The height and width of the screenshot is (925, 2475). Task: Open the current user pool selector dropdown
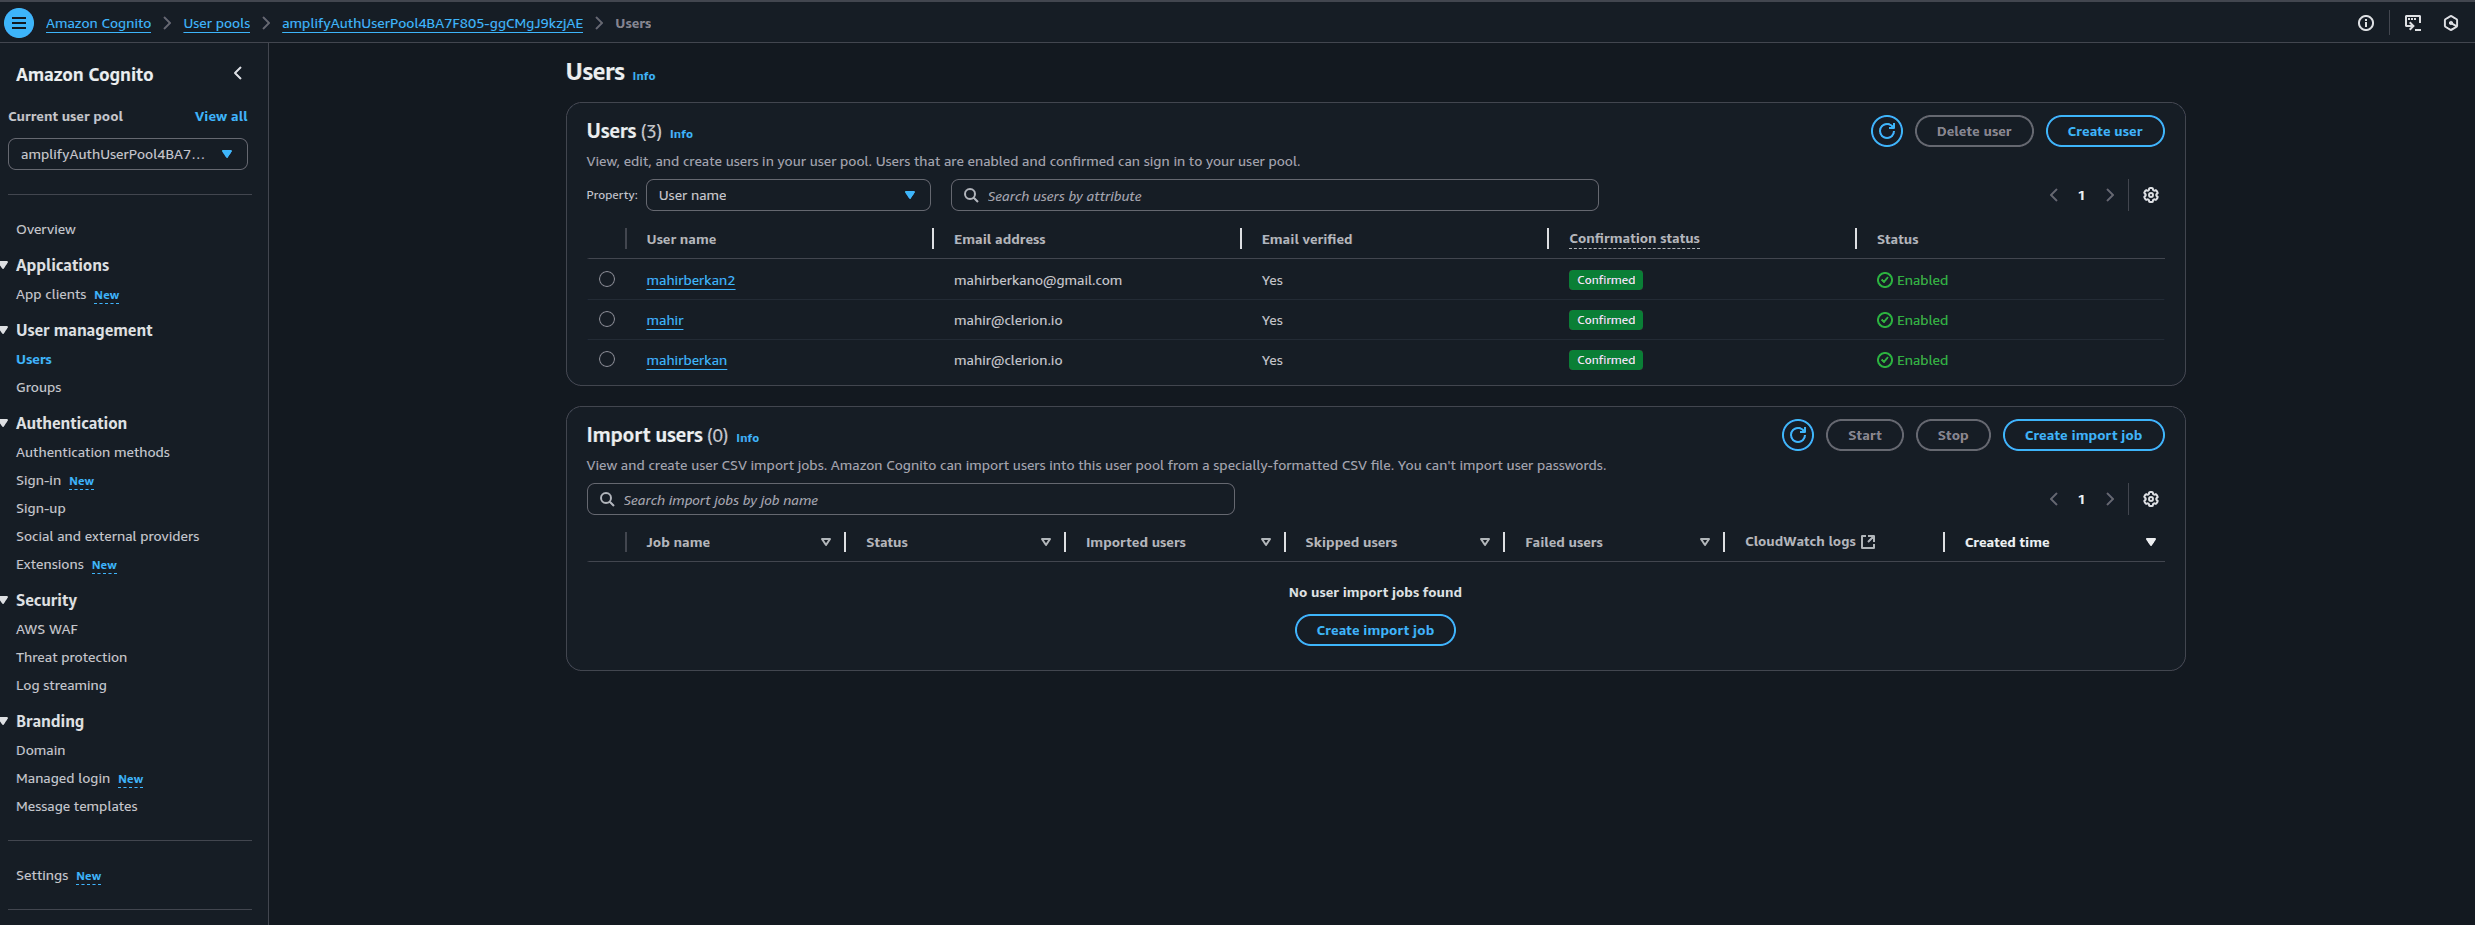click(x=128, y=154)
